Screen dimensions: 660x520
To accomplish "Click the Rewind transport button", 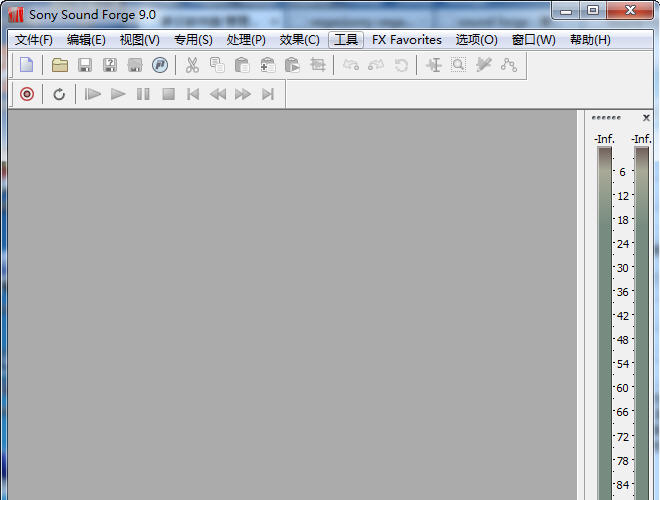I will (x=218, y=94).
